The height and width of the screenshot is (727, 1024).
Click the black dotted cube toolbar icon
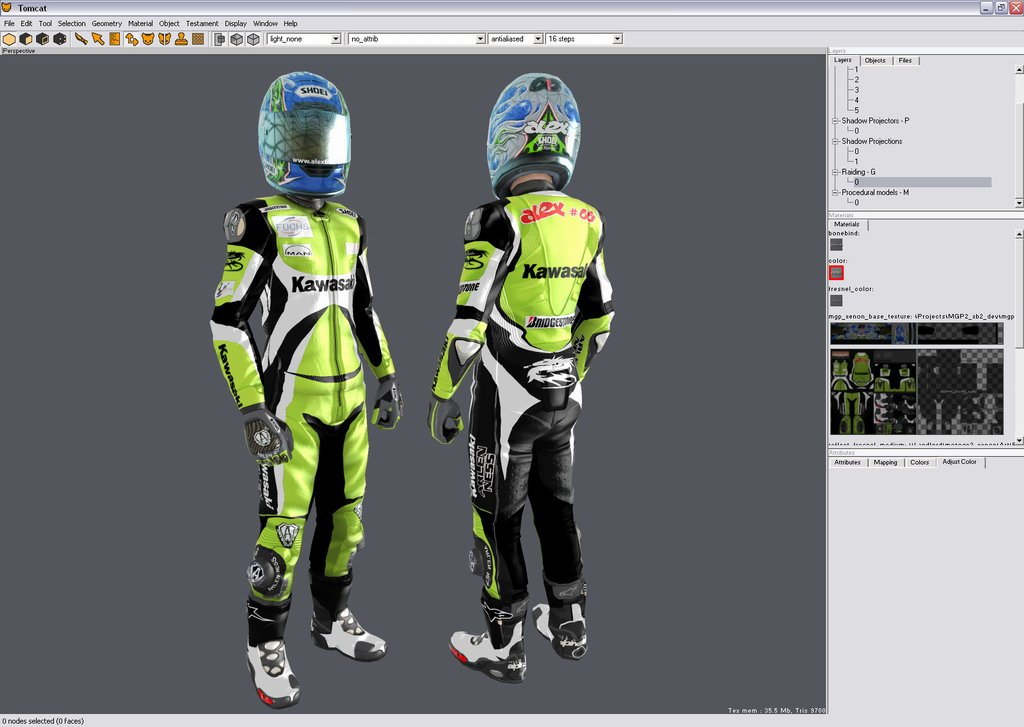coord(60,39)
